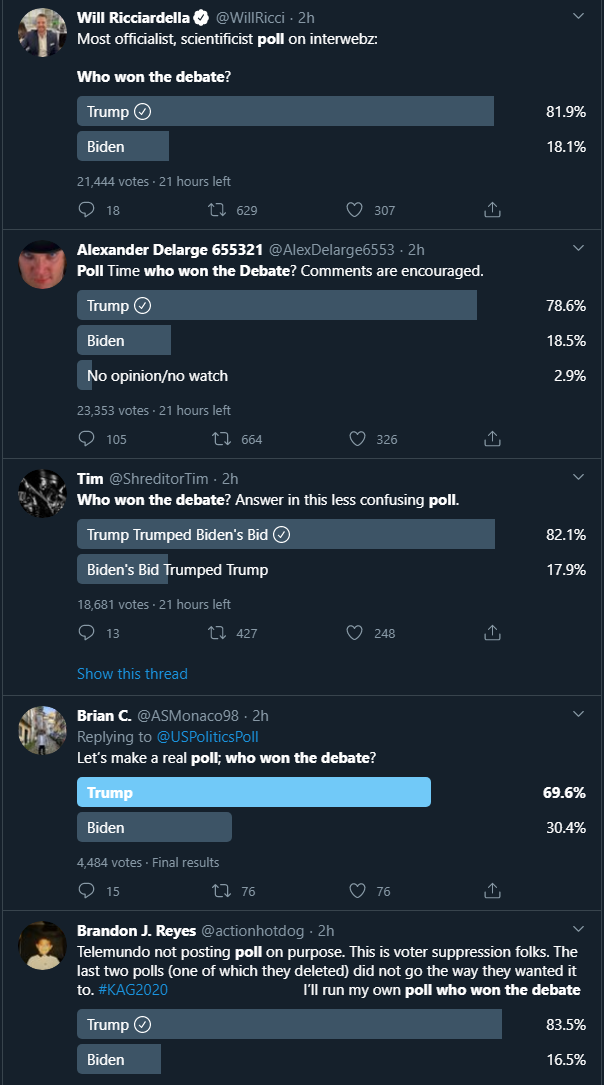
Task: Select 'Biden's Bid Trumped Trump' option
Action: (x=177, y=570)
